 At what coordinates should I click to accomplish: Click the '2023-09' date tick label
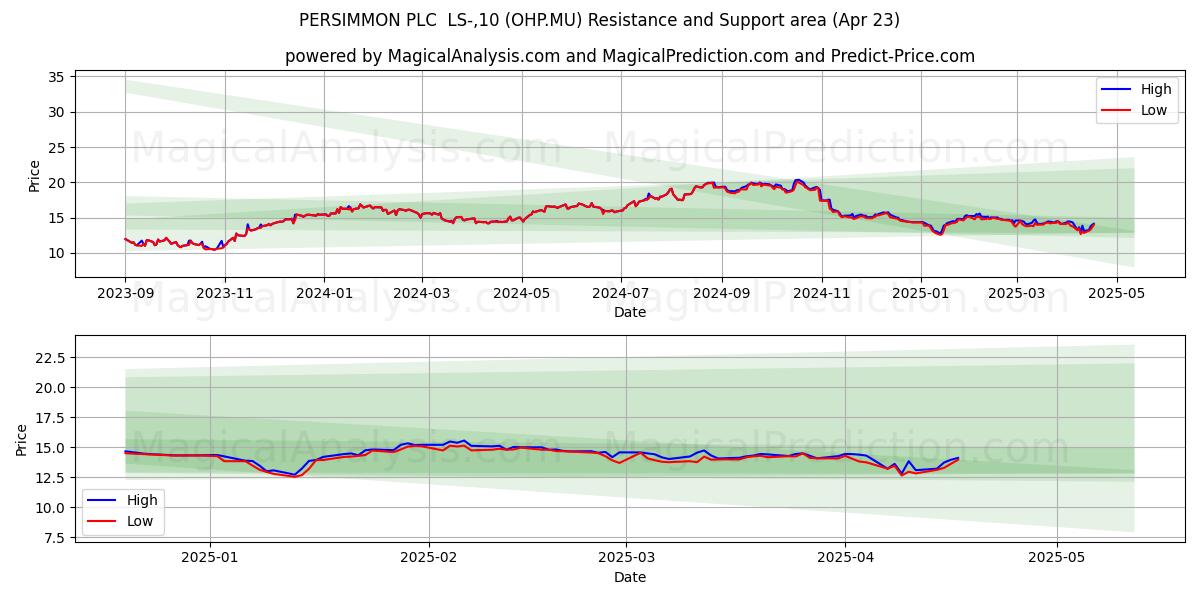(125, 294)
